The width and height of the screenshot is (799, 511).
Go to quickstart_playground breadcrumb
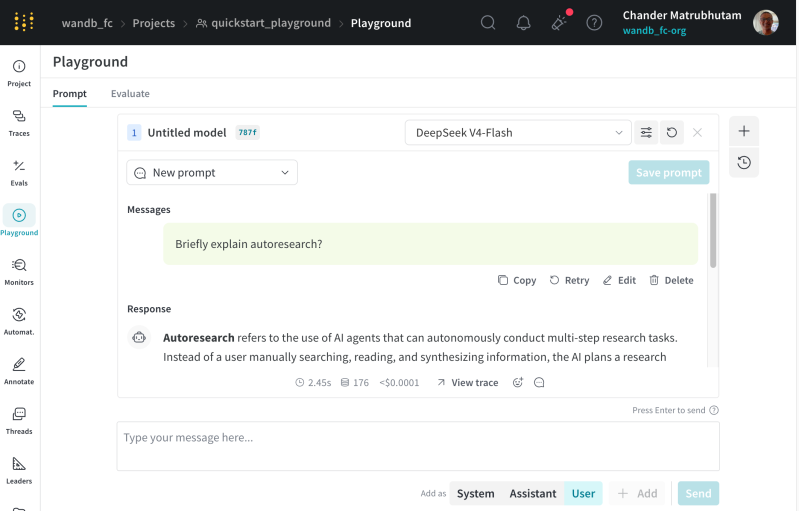[263, 23]
